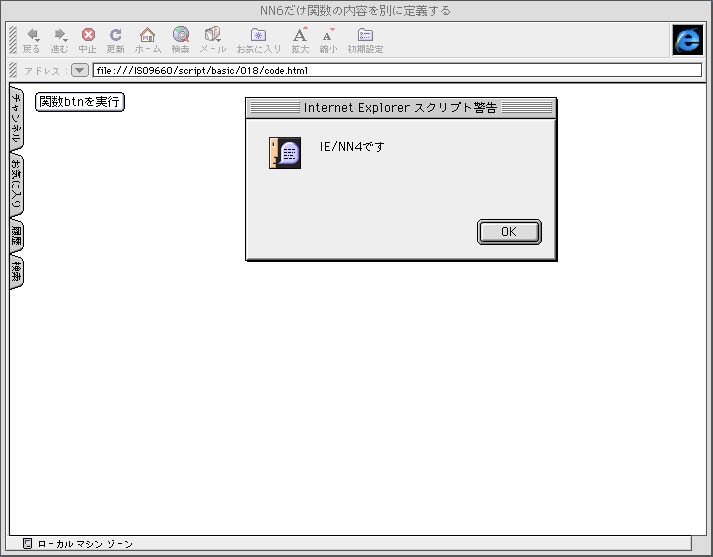
Task: Click the alert dialog speech icon
Action: pyautogui.click(x=285, y=153)
